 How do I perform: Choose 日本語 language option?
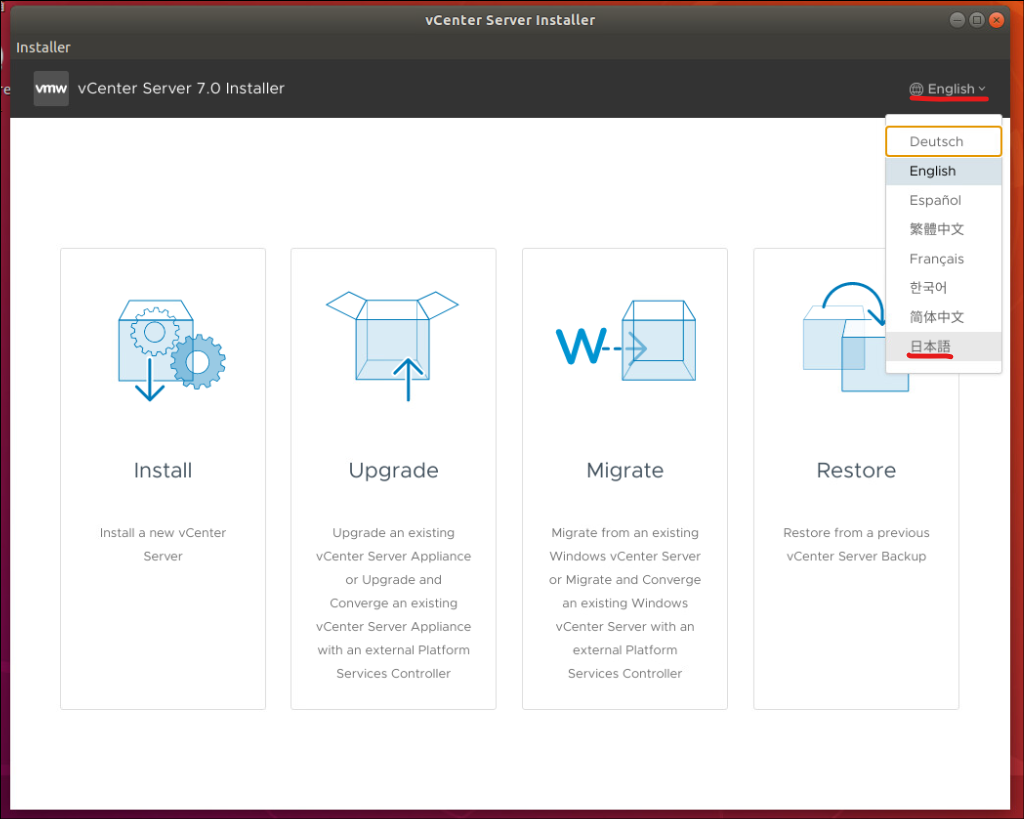pyautogui.click(x=943, y=346)
